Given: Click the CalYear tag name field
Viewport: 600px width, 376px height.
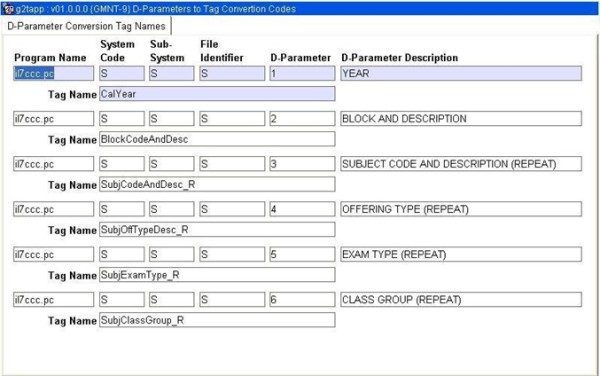Looking at the screenshot, I should (x=217, y=94).
